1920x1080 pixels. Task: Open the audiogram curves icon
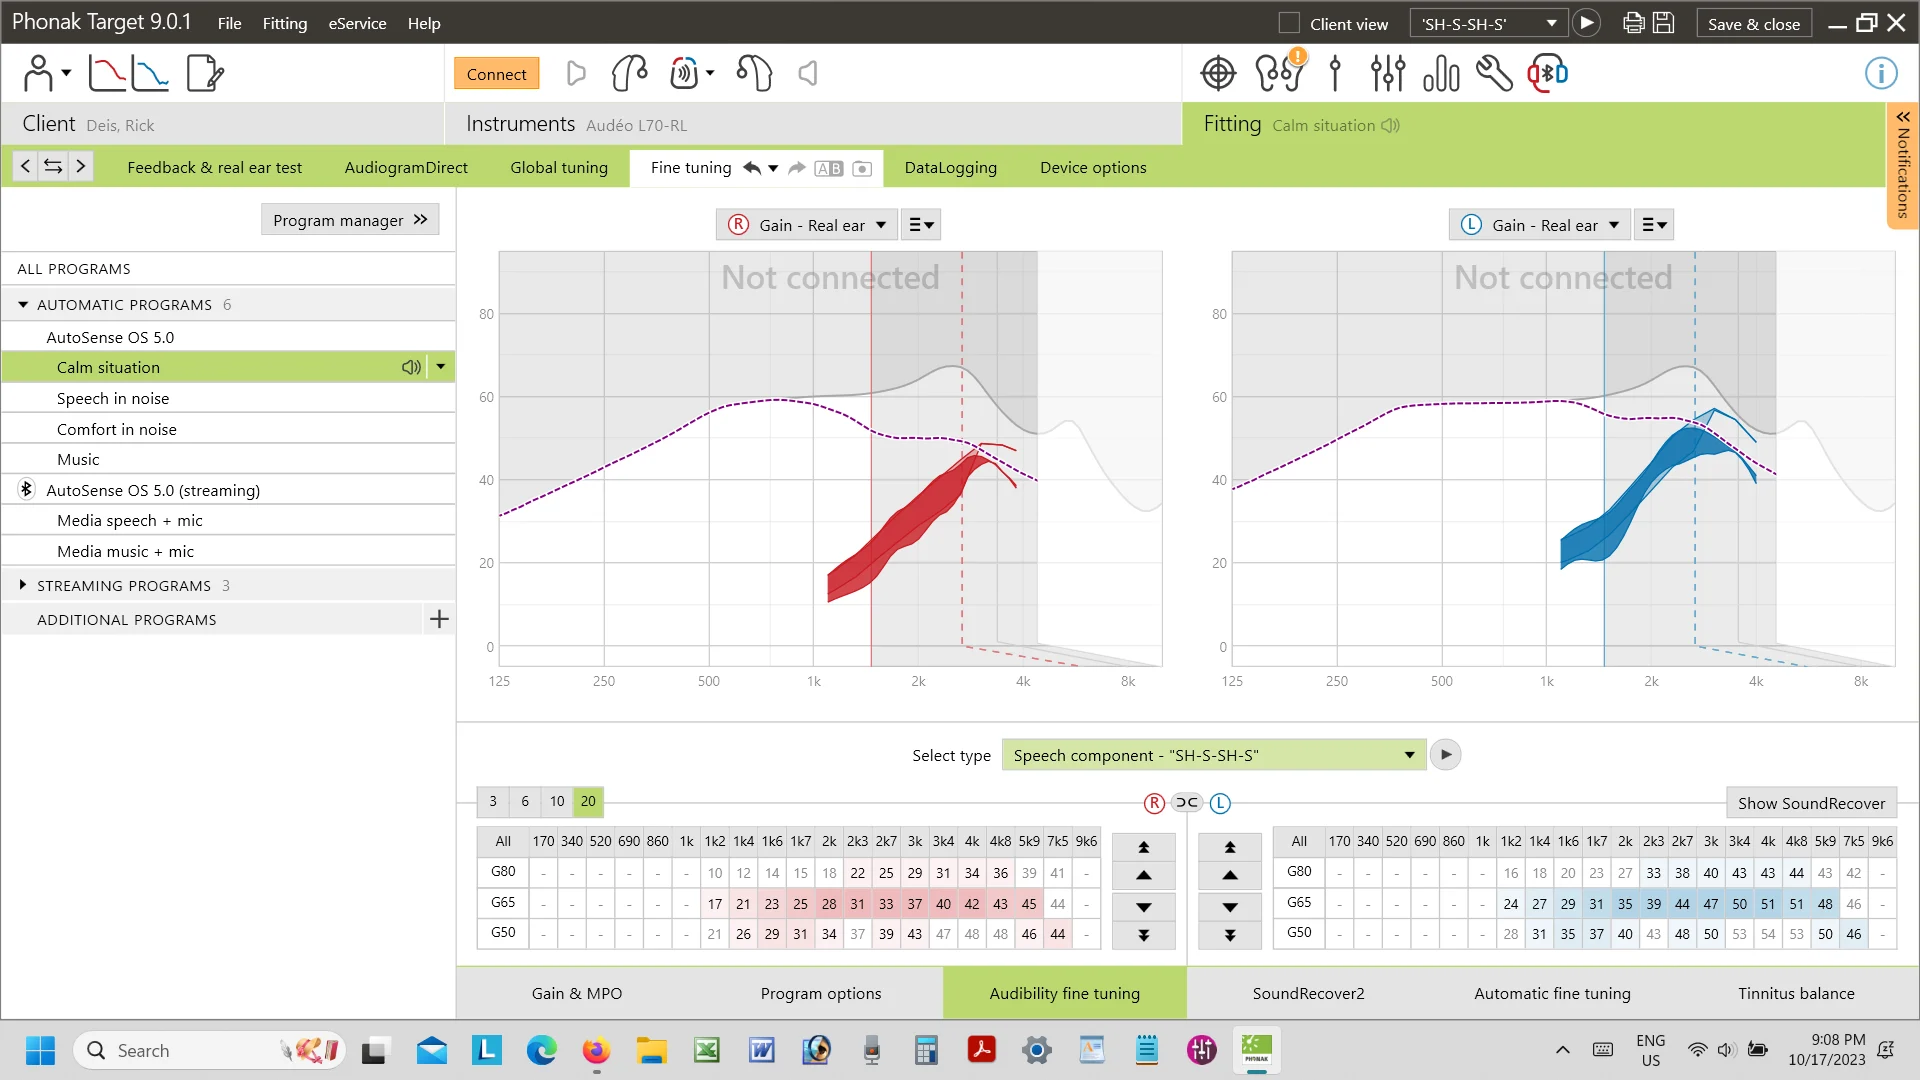(128, 73)
